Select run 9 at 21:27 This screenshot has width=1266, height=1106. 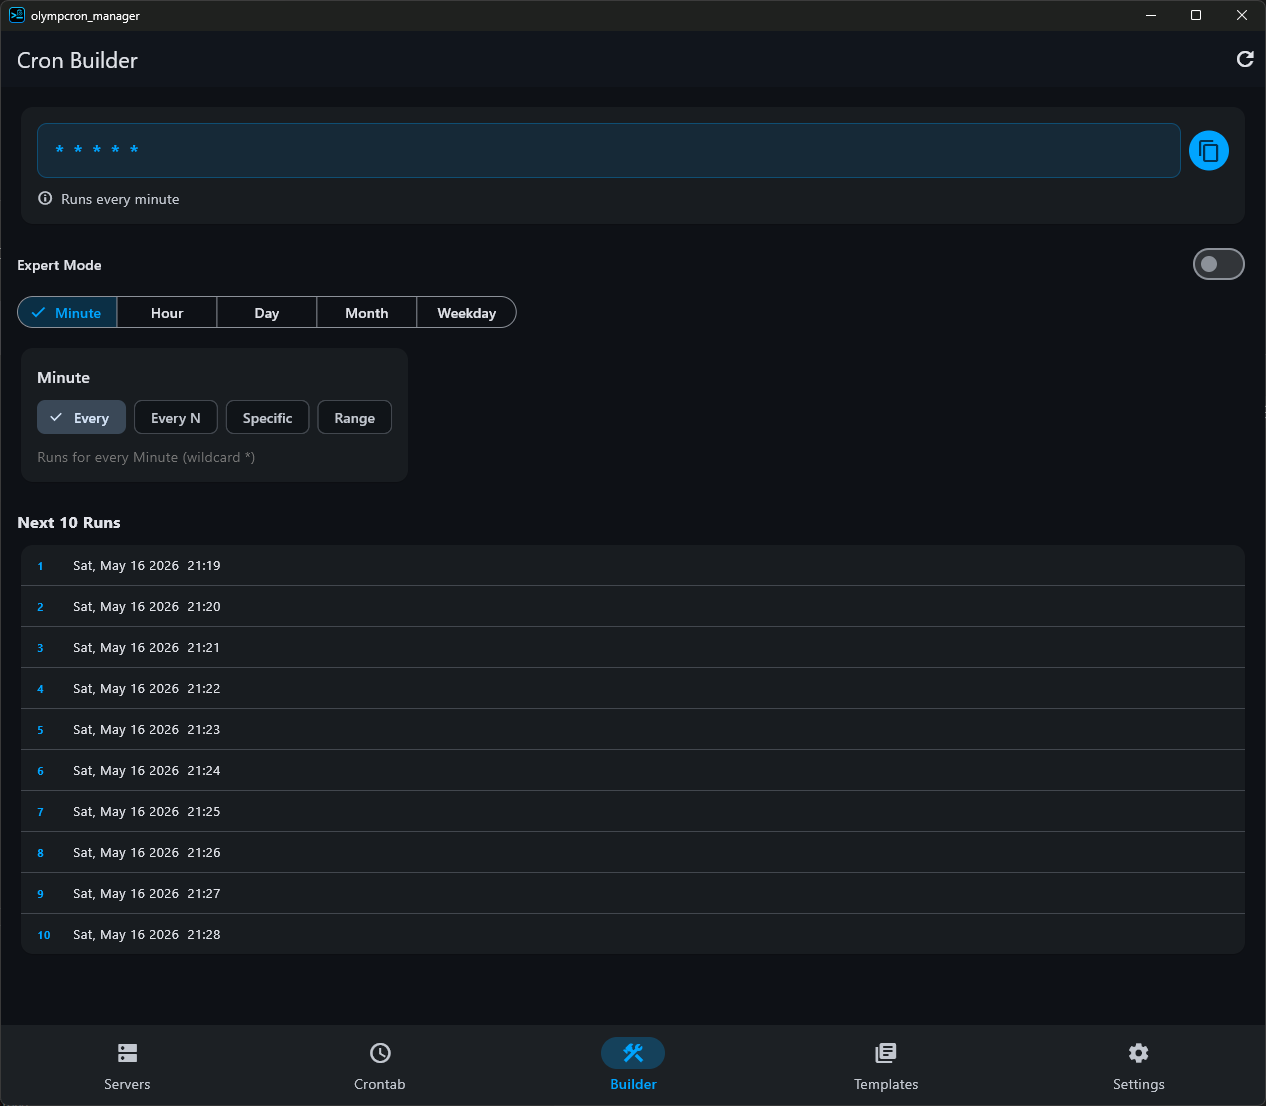pyautogui.click(x=633, y=893)
